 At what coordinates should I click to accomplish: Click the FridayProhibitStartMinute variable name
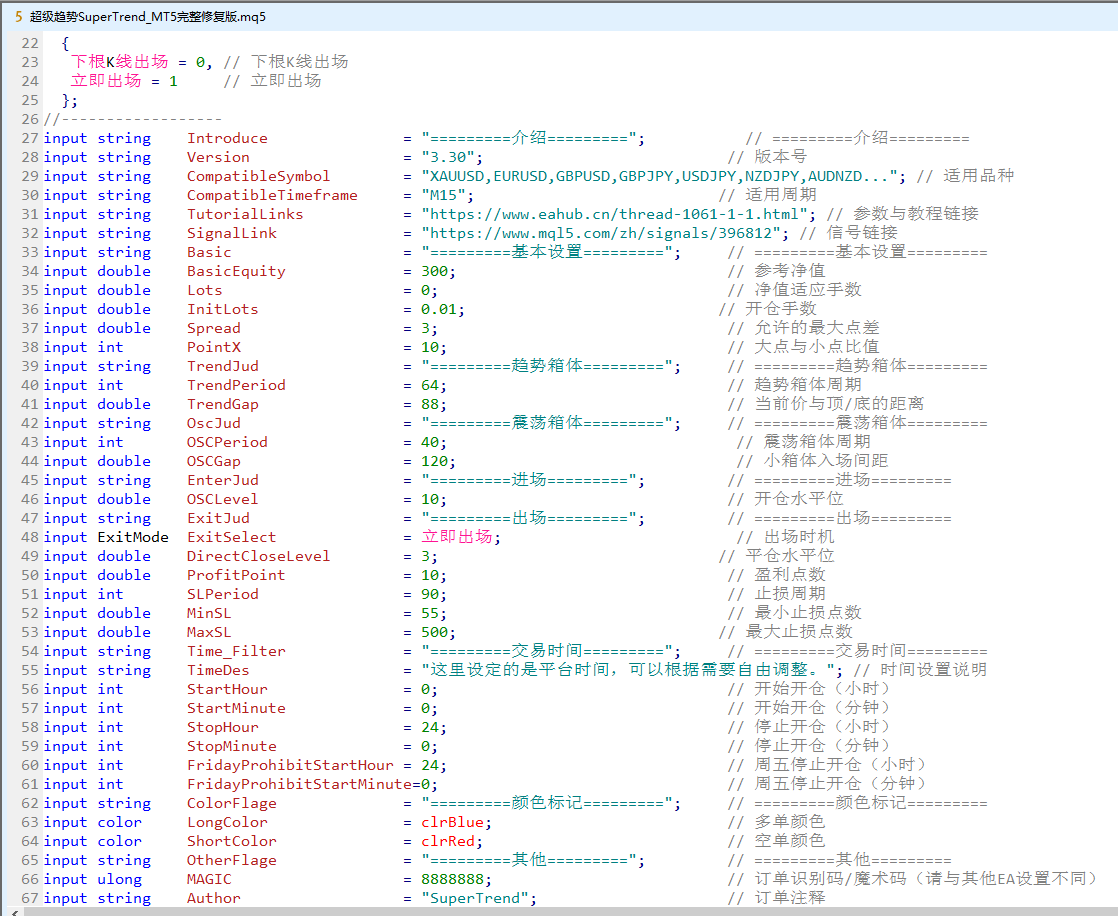299,785
